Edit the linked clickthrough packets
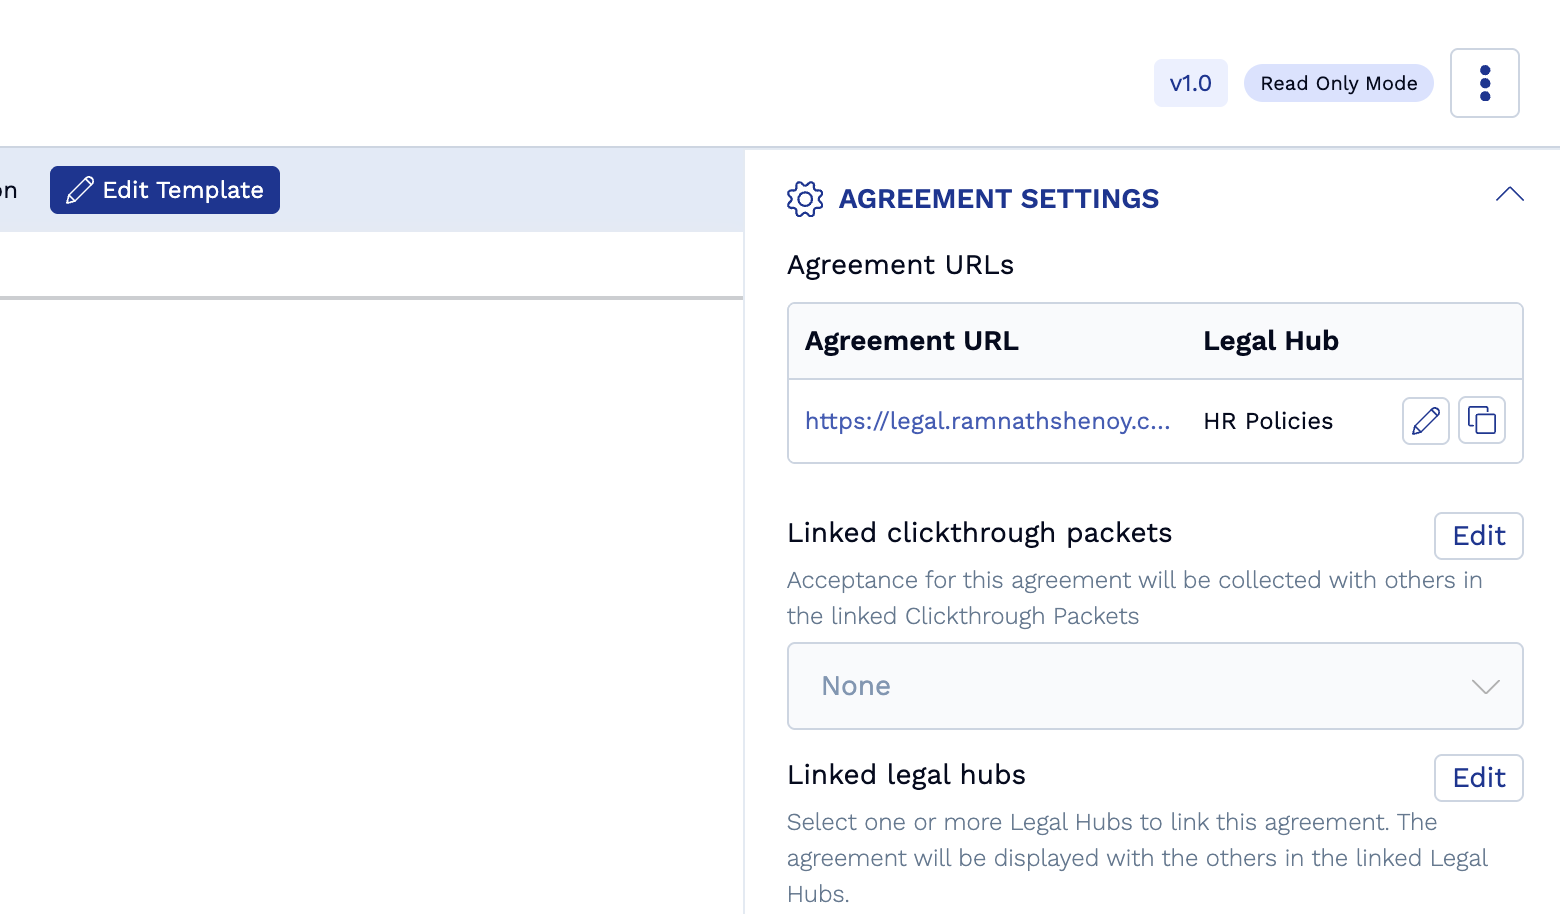Screen dimensions: 1560x914 (1478, 536)
